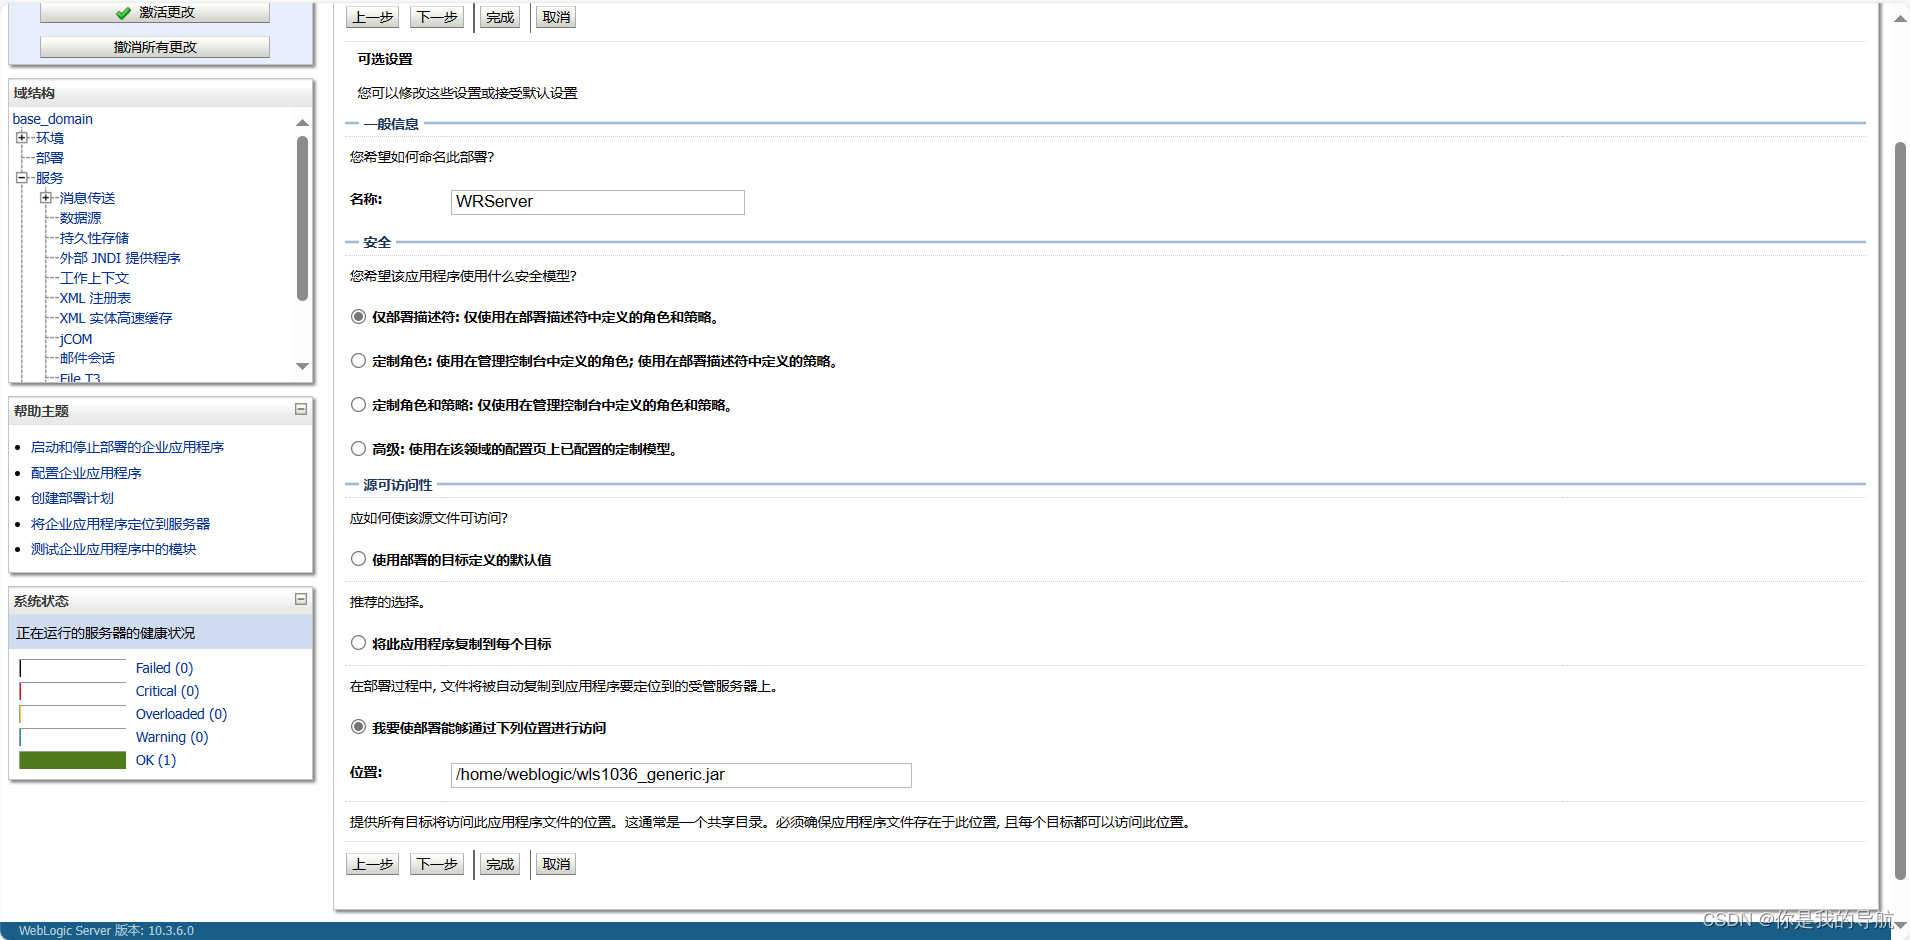
Task: Select the 定制角色和策略 option
Action: tap(357, 404)
